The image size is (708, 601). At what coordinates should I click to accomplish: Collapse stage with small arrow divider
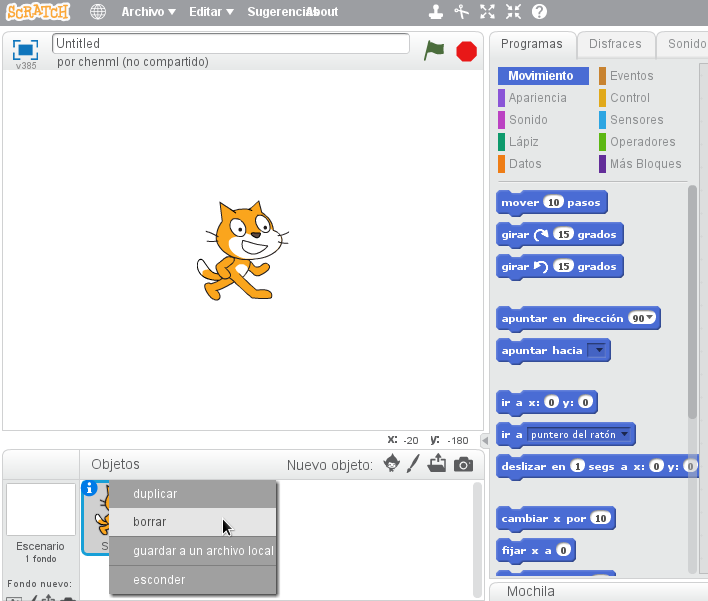[485, 440]
